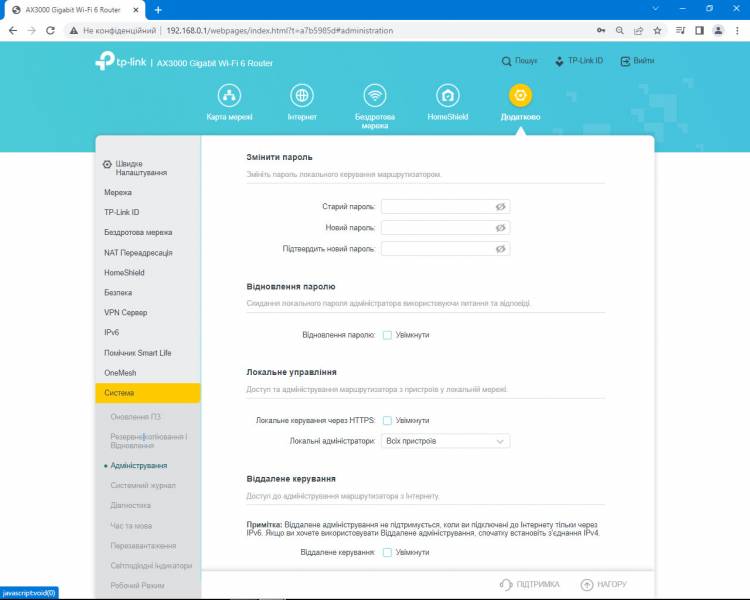Open VPN Сервер in the sidebar
750x600 pixels.
[125, 312]
